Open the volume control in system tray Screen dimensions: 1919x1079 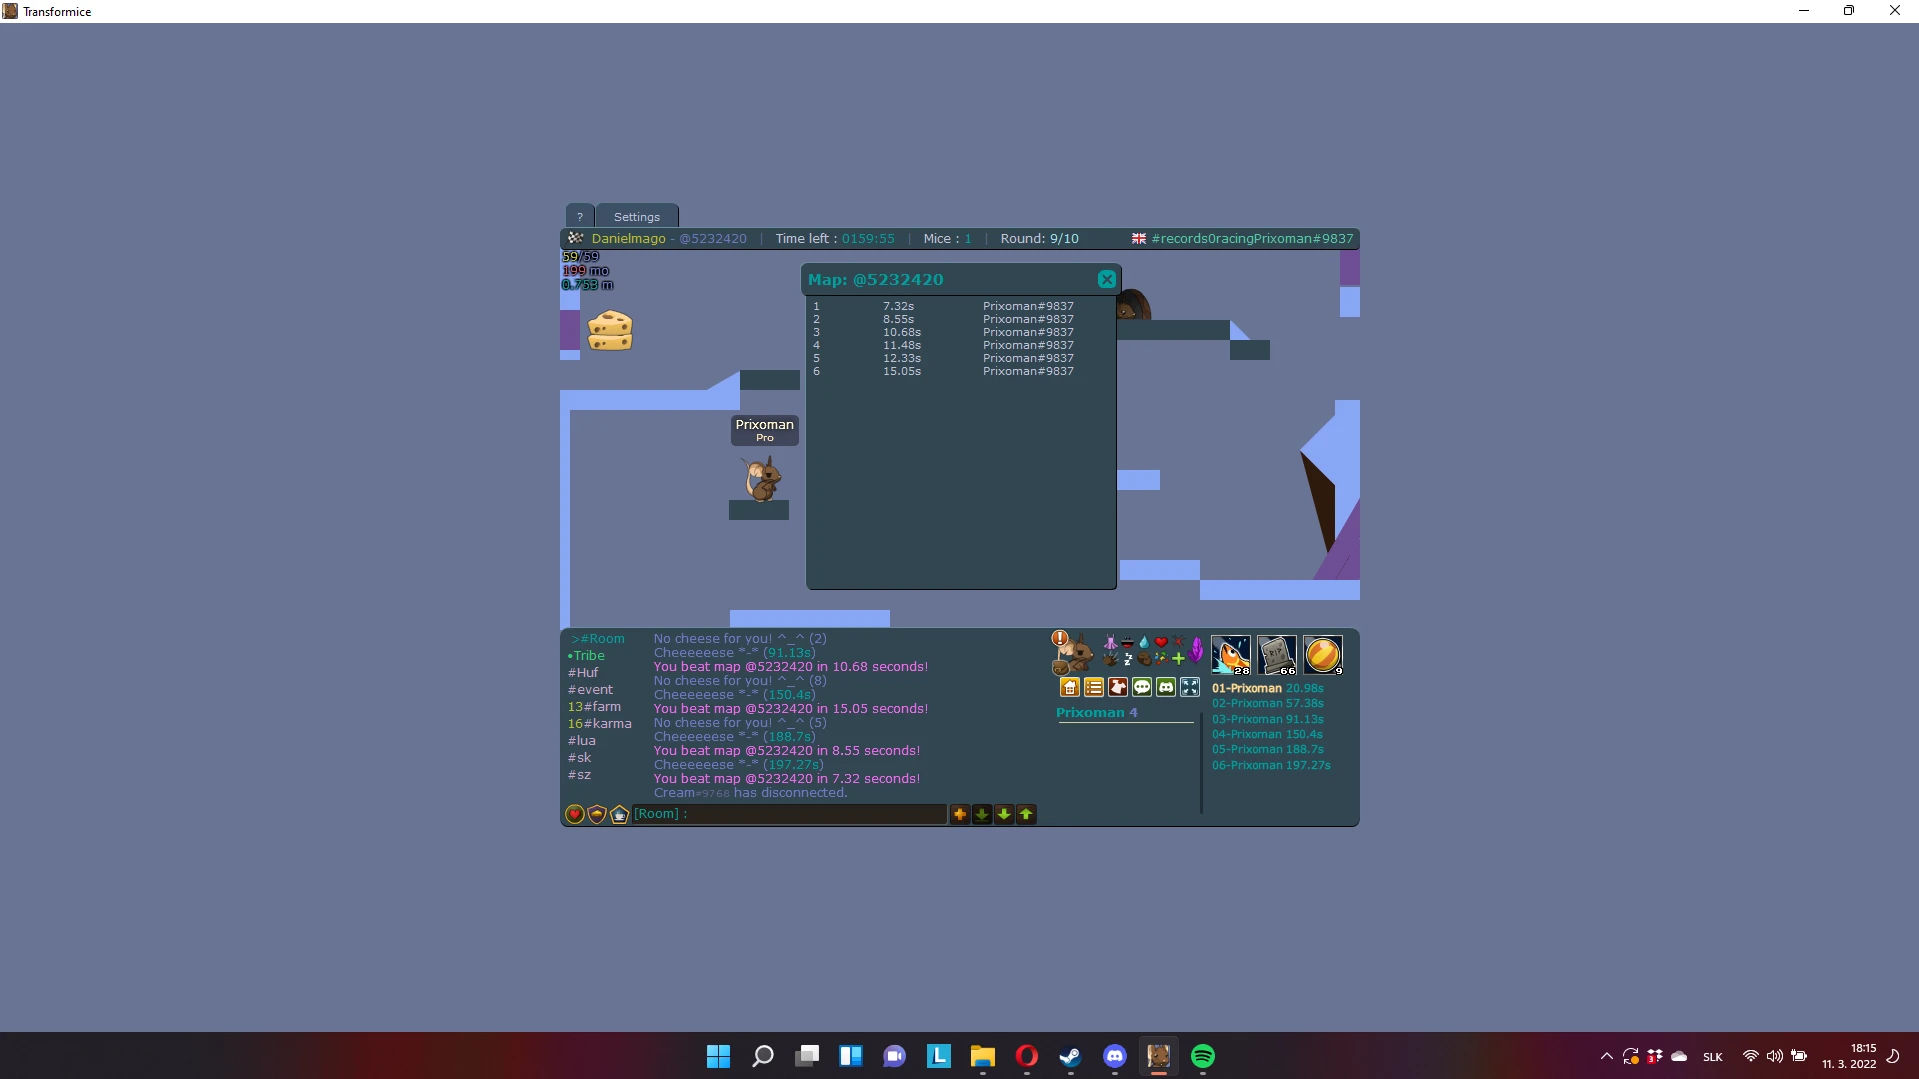click(1774, 1056)
